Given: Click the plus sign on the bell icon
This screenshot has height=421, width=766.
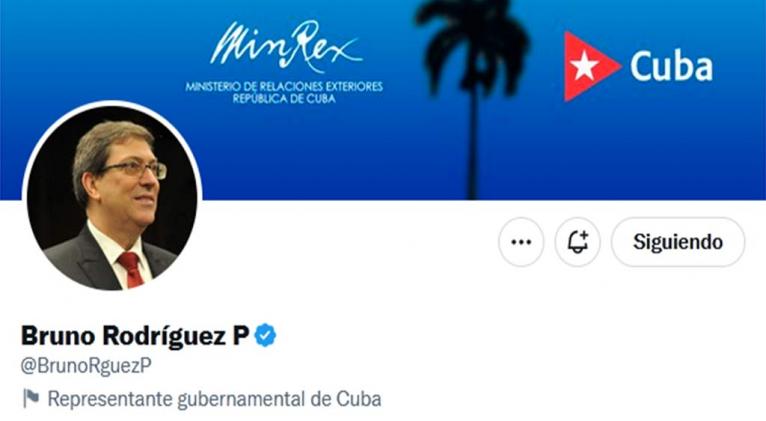Looking at the screenshot, I should point(583,236).
